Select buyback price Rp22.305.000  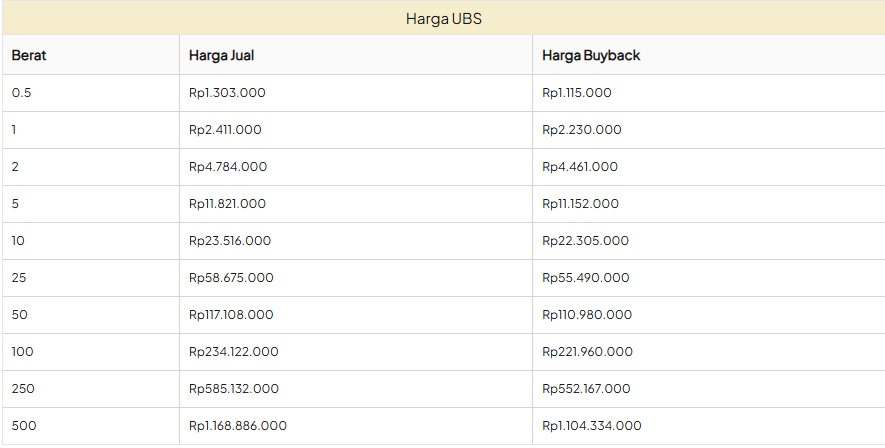click(585, 240)
